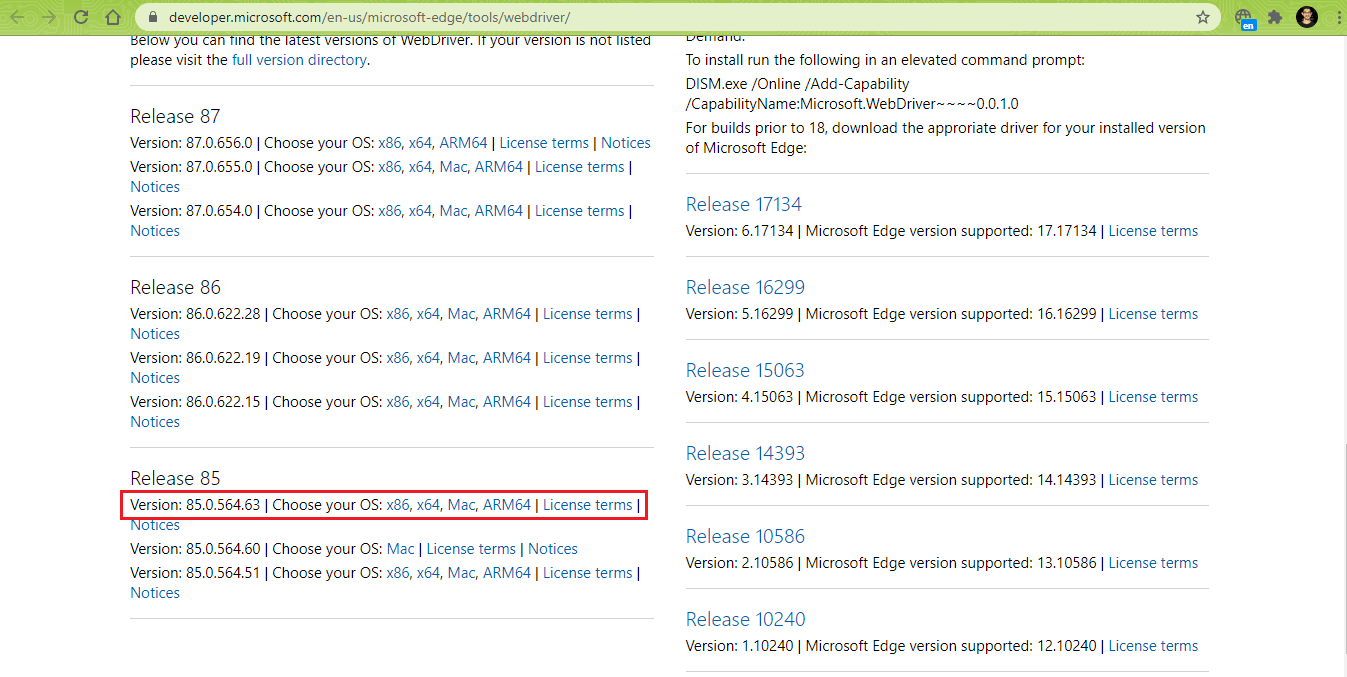
Task: Reload the page using the refresh icon
Action: click(80, 16)
